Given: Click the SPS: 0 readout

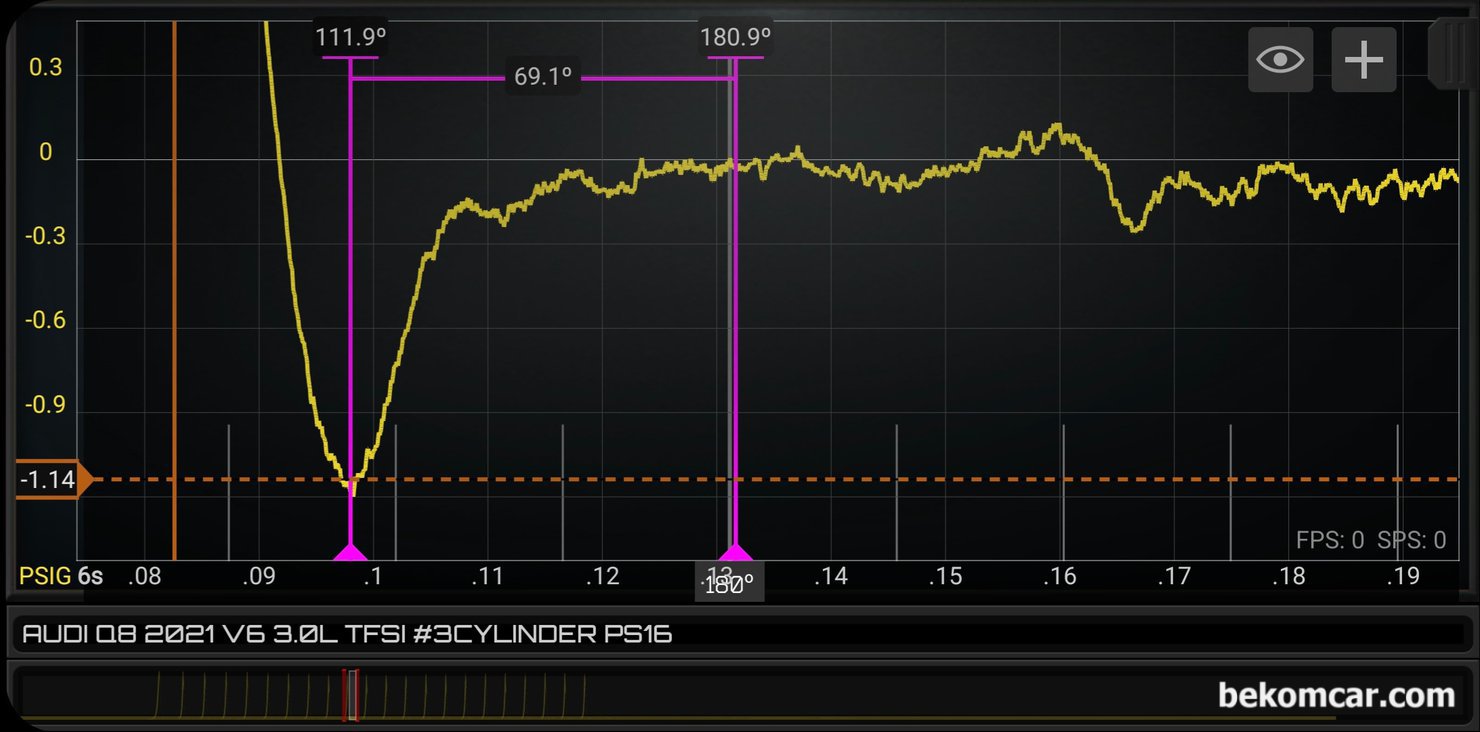Looking at the screenshot, I should pos(1411,541).
